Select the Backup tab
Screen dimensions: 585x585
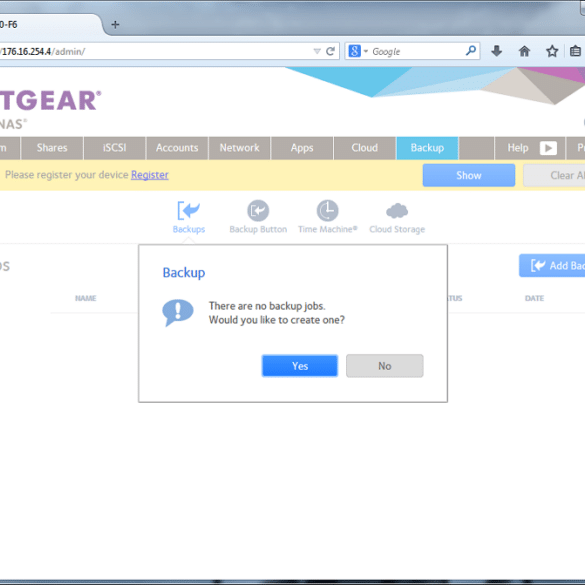point(427,148)
